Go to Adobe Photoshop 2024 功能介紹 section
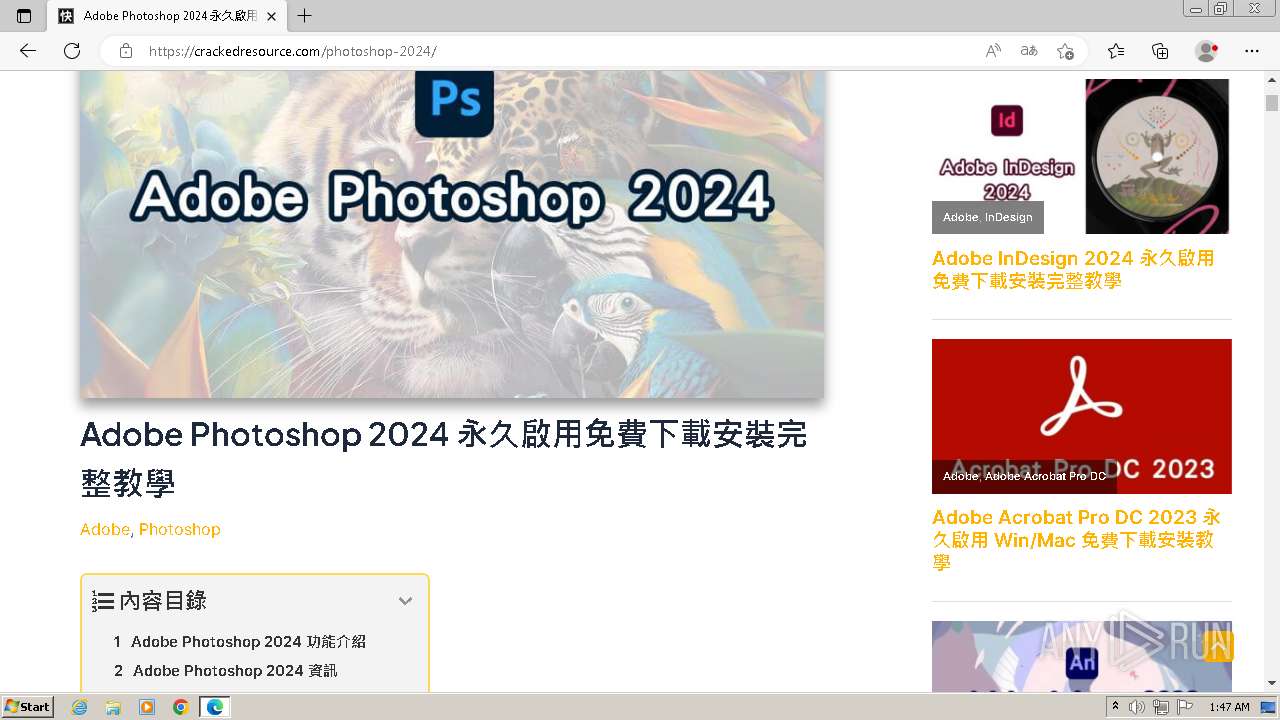Image resolution: width=1280 pixels, height=720 pixels. (248, 642)
